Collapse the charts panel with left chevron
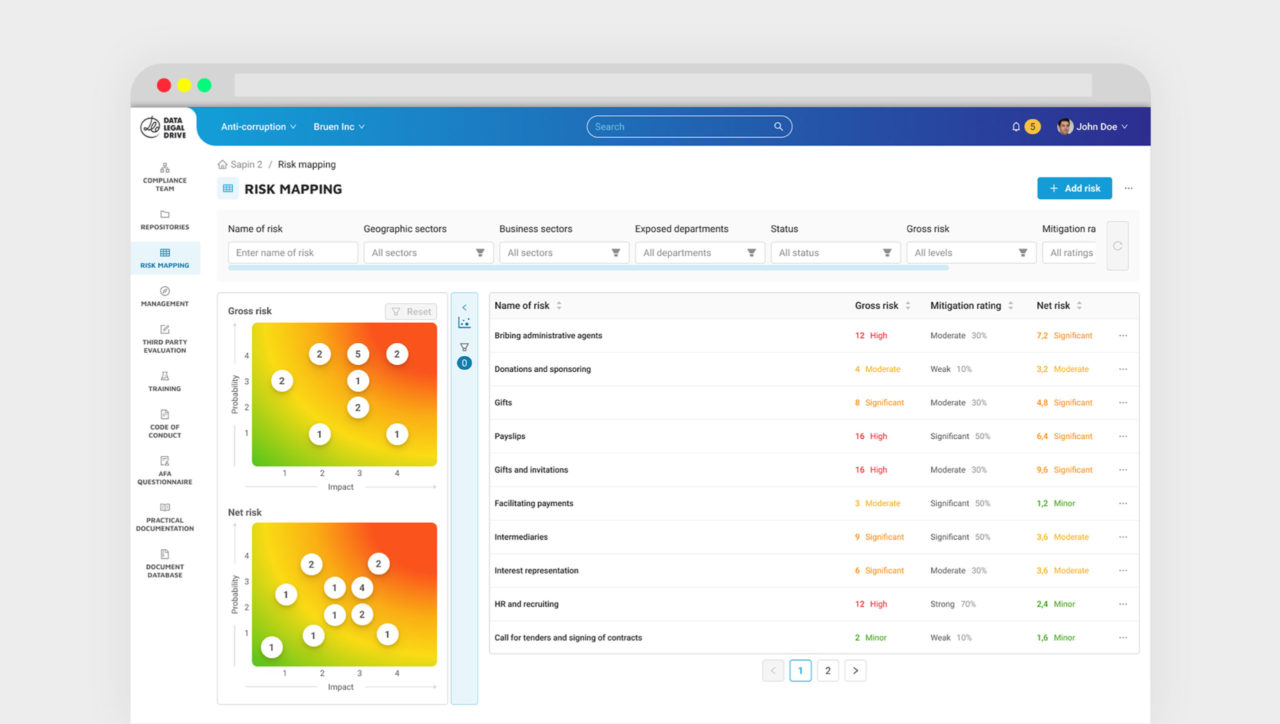 point(464,307)
